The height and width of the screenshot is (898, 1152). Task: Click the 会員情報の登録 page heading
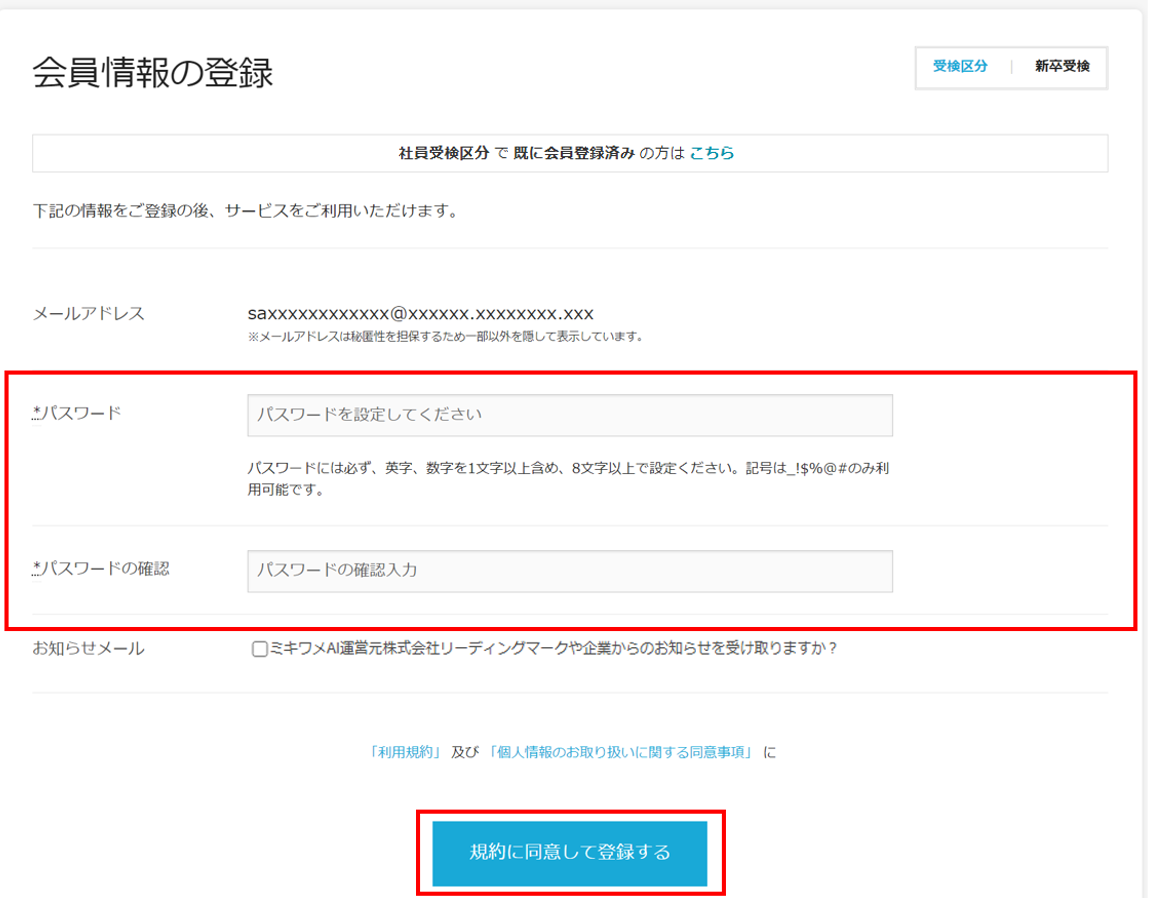[x=153, y=73]
